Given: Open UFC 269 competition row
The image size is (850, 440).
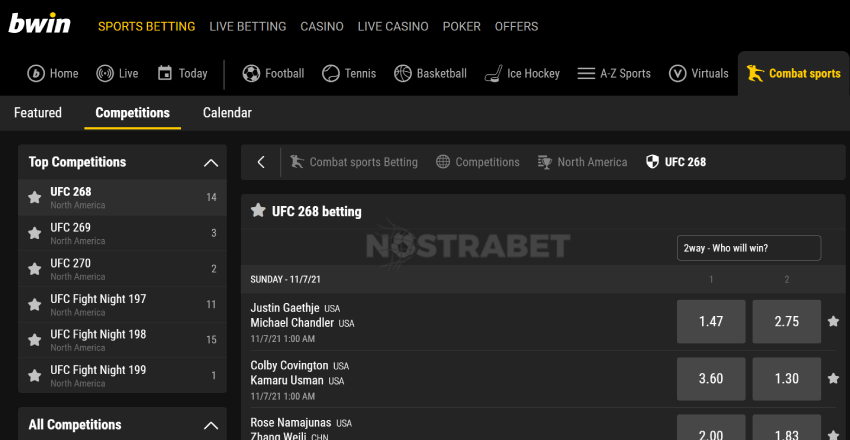Looking at the screenshot, I should point(123,233).
